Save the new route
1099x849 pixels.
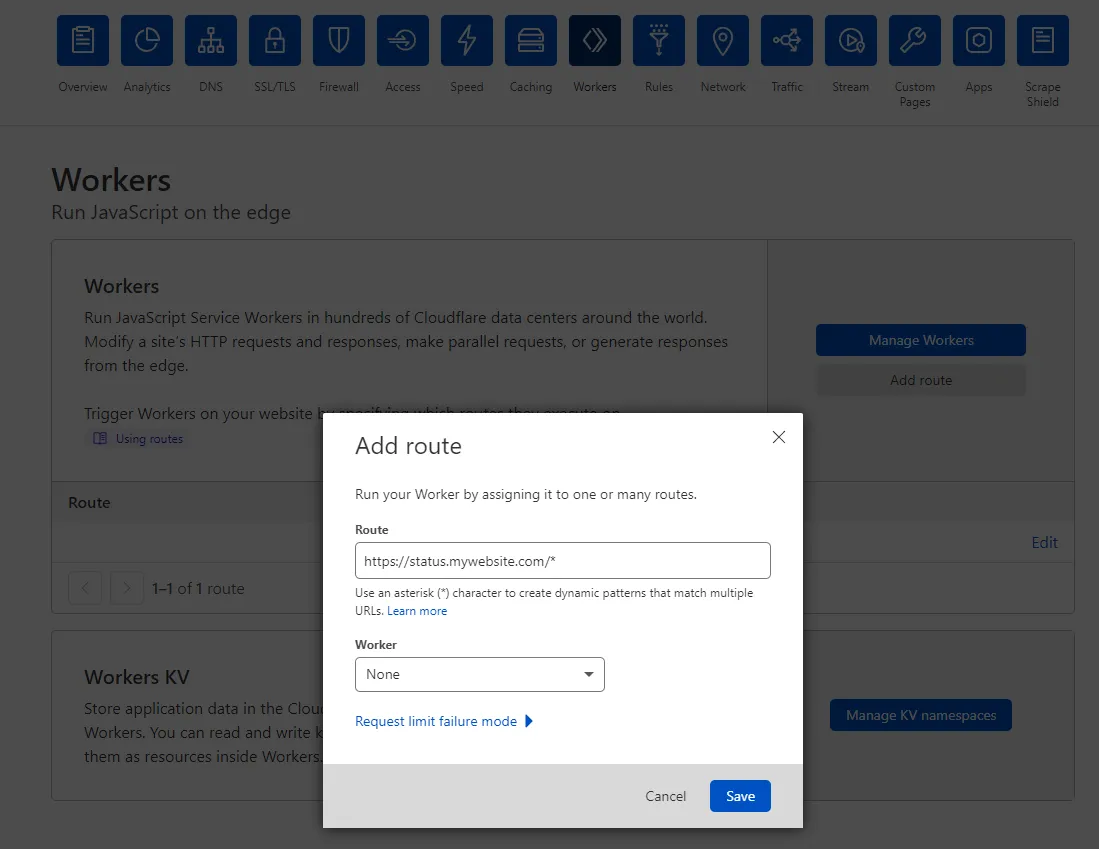click(740, 796)
